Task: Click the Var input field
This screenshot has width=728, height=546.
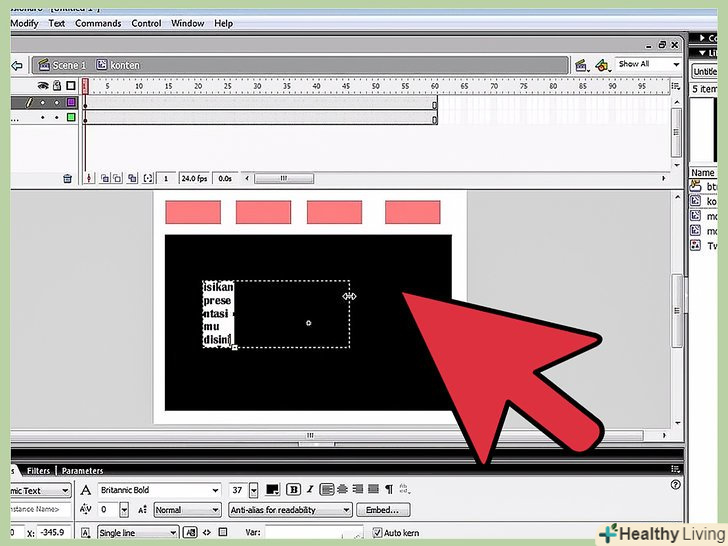Action: (x=314, y=533)
